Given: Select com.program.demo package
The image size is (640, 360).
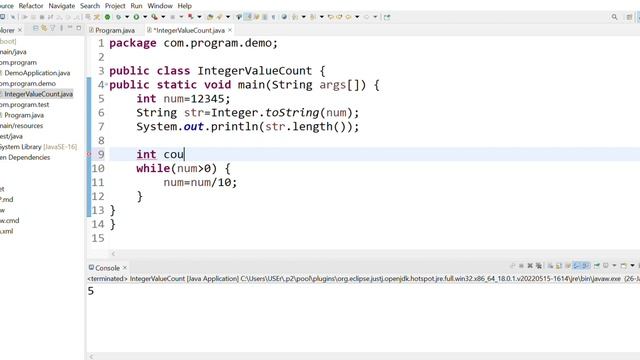Looking at the screenshot, I should coord(28,83).
